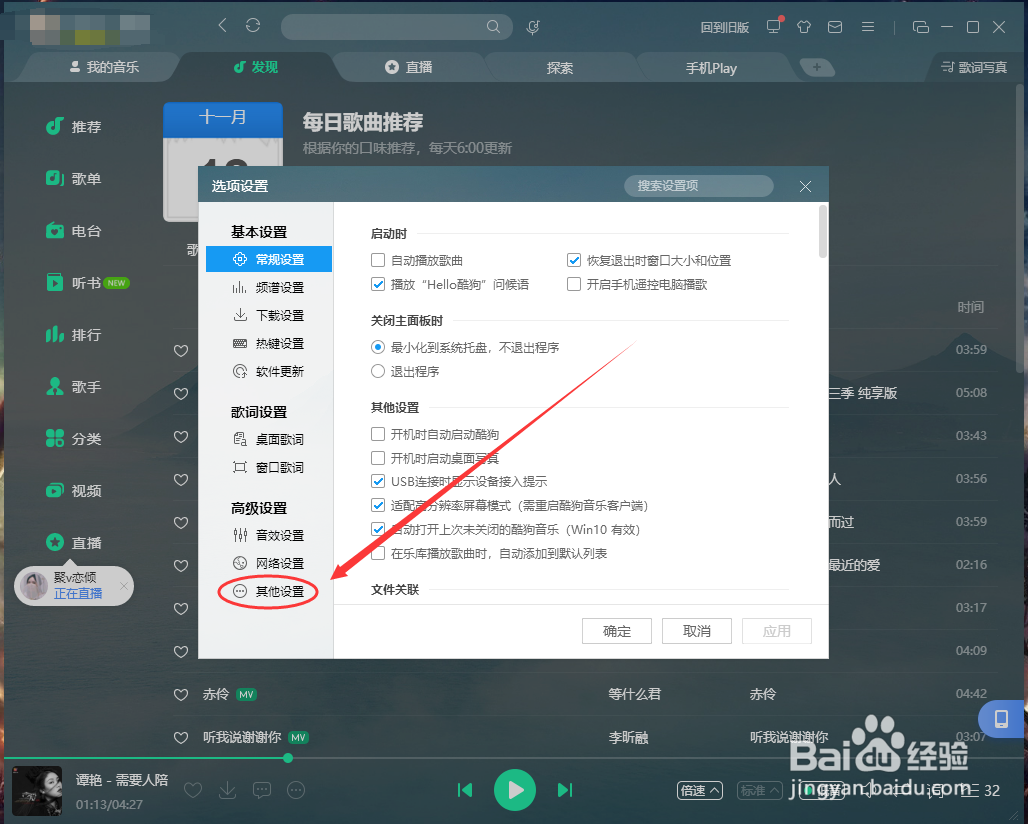Open 分类 in the left sidebar
The width and height of the screenshot is (1028, 824).
[73, 439]
